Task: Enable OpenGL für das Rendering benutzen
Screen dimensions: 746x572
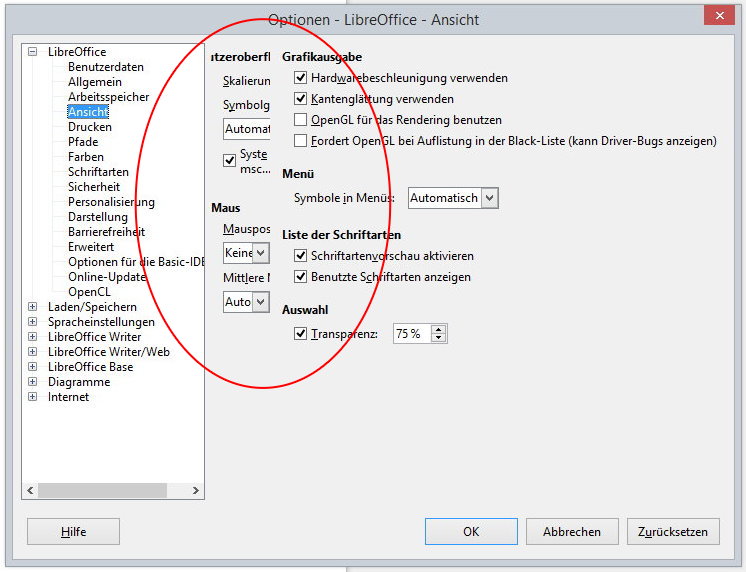Action: [300, 119]
